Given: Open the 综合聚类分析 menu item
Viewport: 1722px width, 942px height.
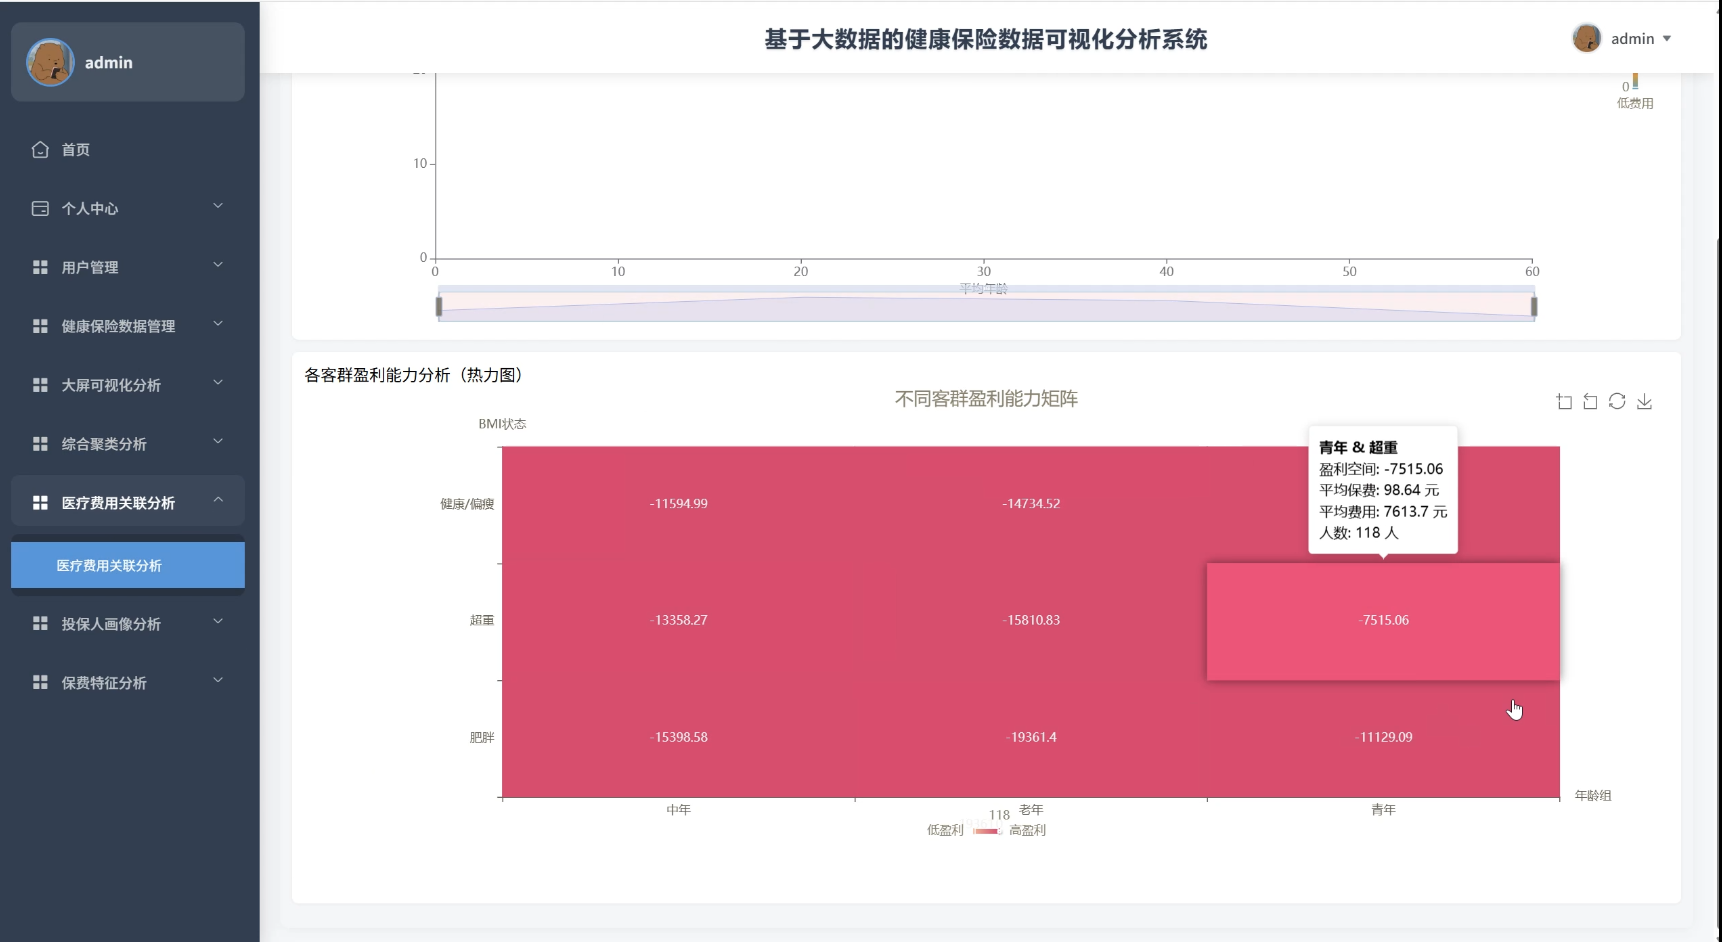Looking at the screenshot, I should pos(128,444).
